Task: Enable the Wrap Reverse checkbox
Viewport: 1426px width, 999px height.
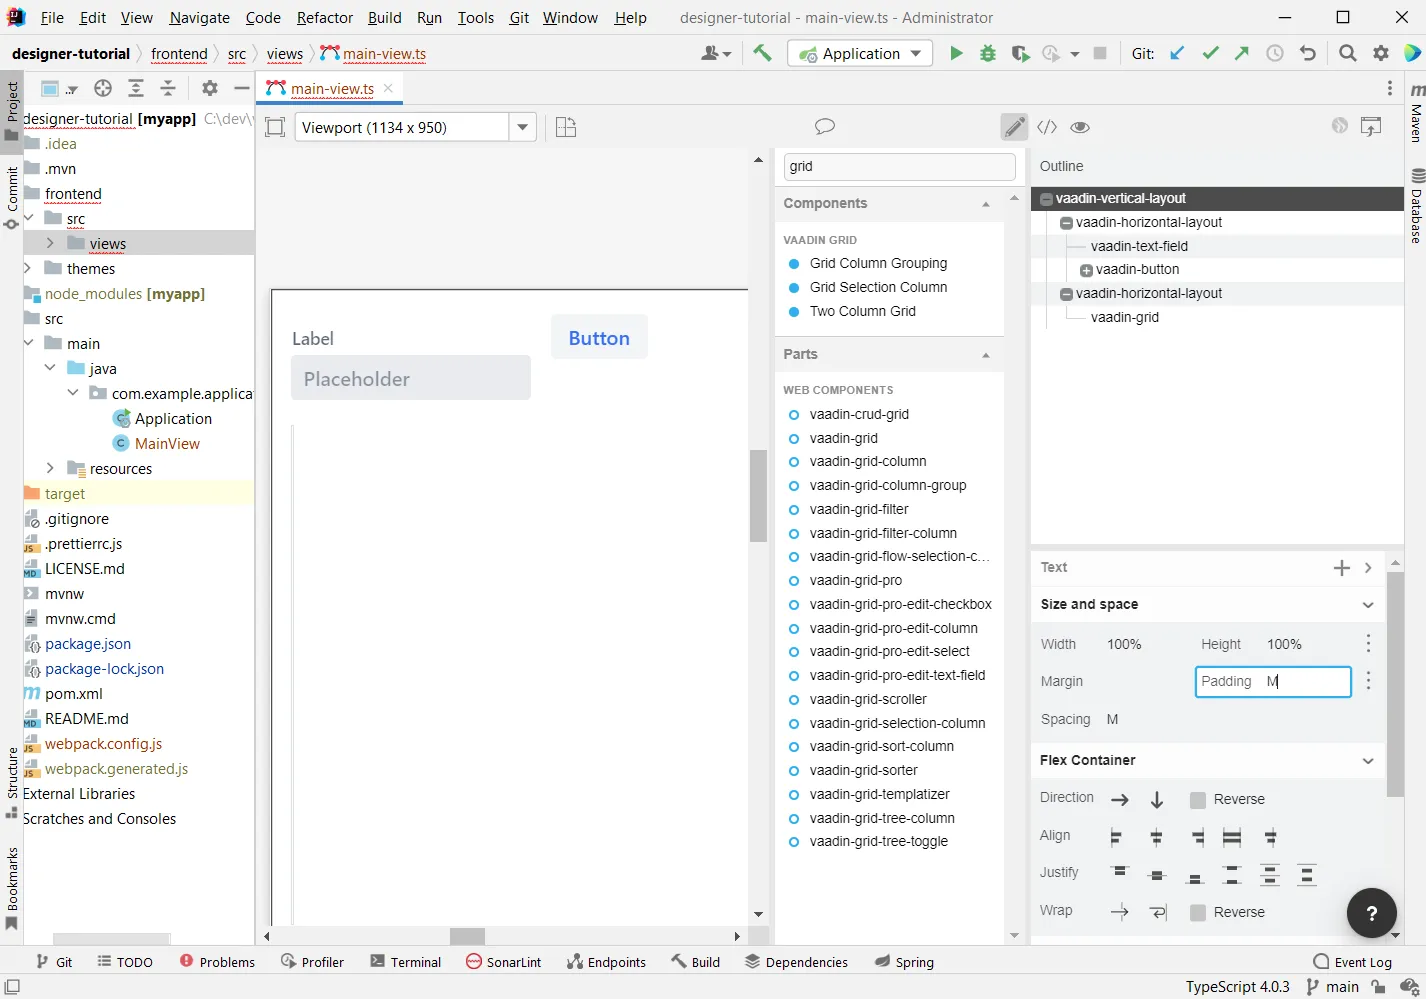Action: coord(1198,913)
